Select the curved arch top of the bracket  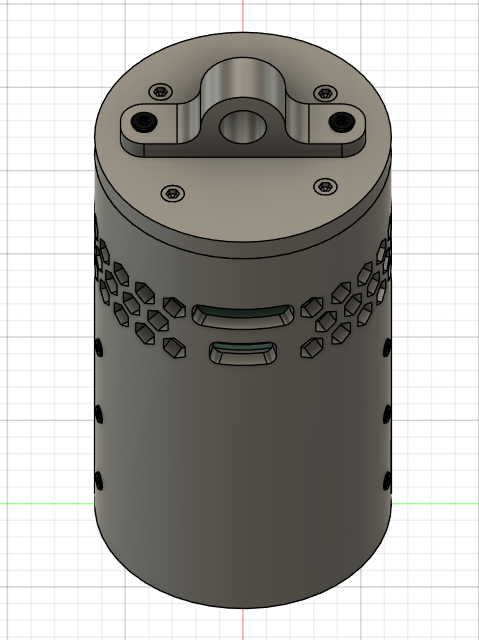[x=243, y=78]
